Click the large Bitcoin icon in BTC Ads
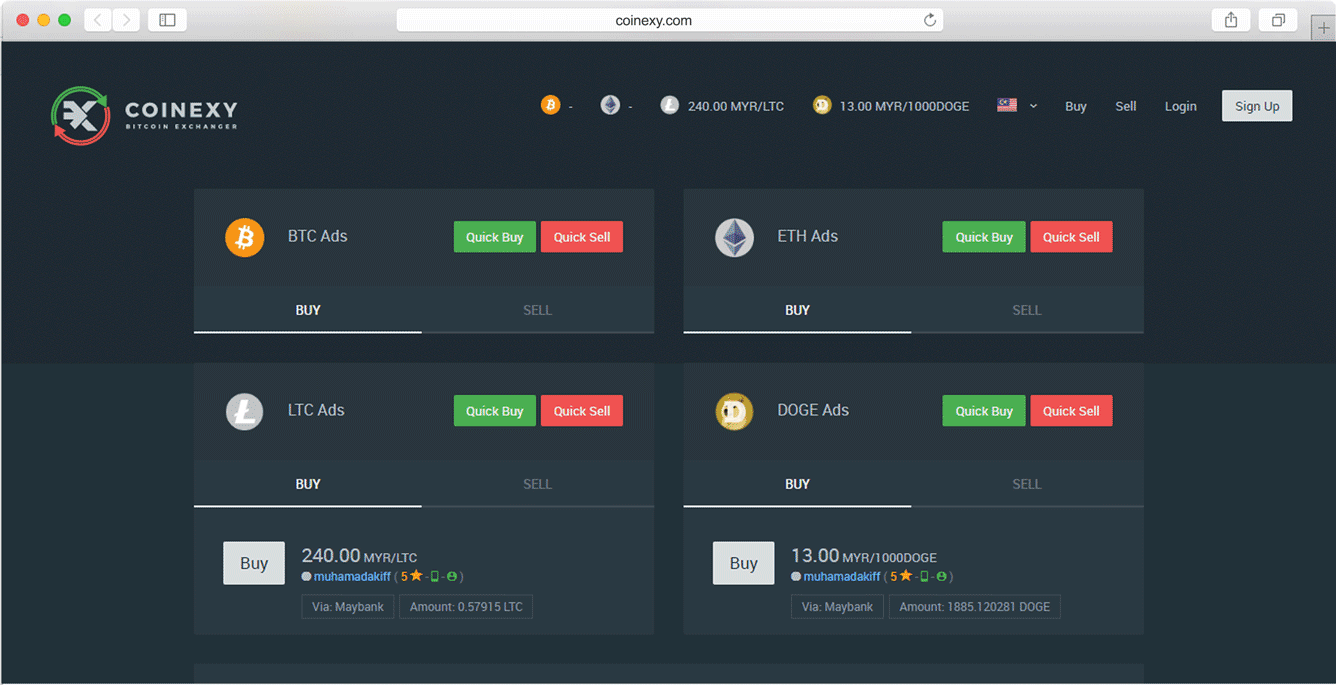 tap(244, 238)
